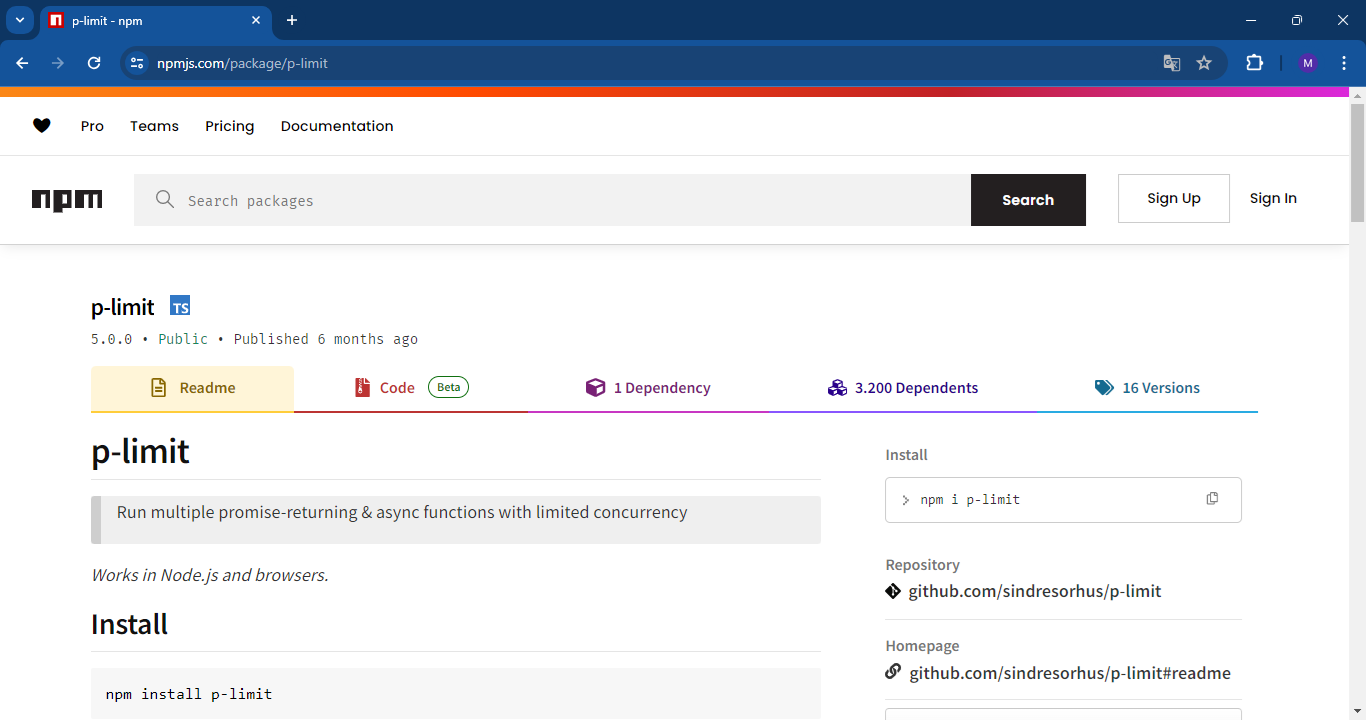The height and width of the screenshot is (720, 1366).
Task: Click the scrollbar's down arrow
Action: (x=1358, y=712)
